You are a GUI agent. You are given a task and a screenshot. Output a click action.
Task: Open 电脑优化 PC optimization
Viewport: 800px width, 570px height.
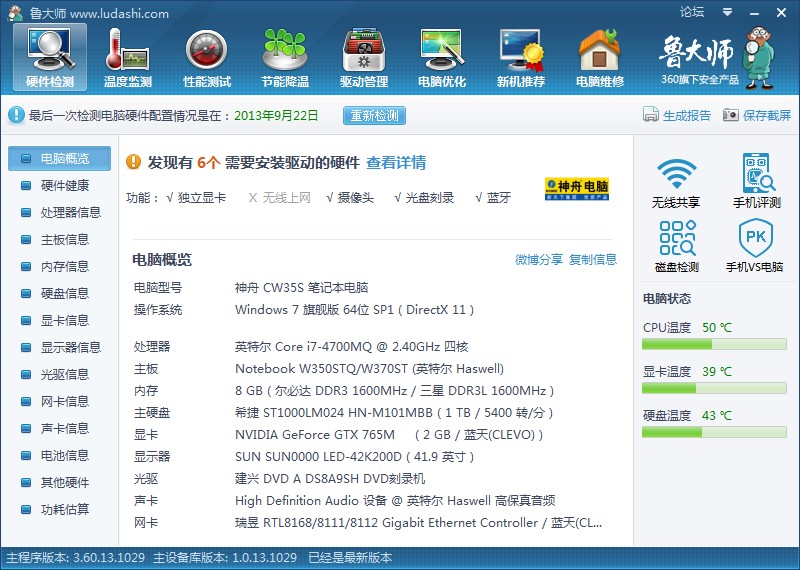tap(442, 58)
